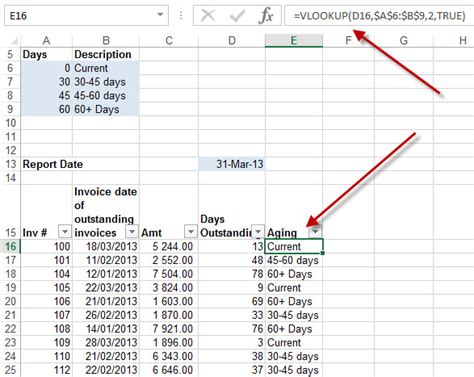474x377 pixels.
Task: Click the lookup days value 30 cell
Action: pyautogui.click(x=46, y=82)
